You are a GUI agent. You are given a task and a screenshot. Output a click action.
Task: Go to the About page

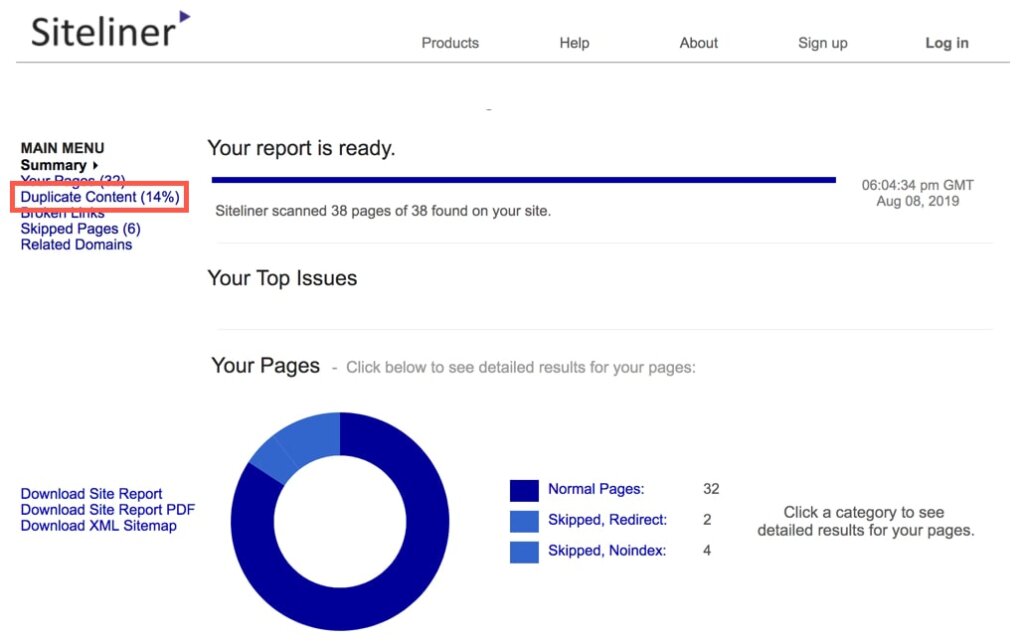[698, 43]
